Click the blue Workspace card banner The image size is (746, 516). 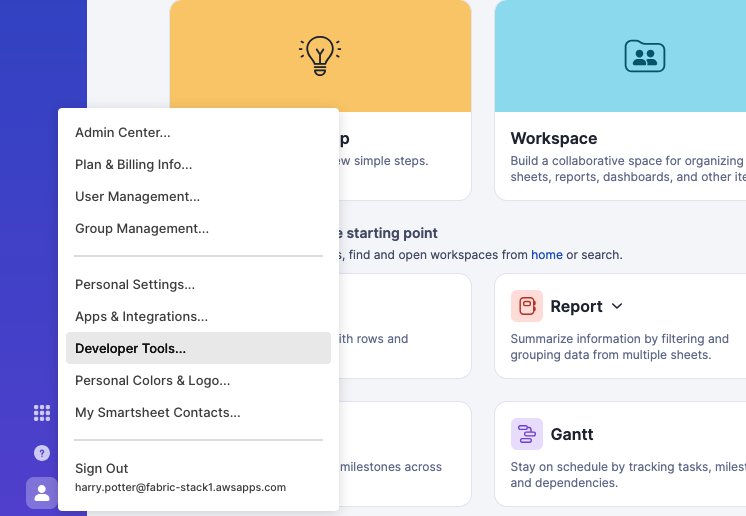coord(620,56)
